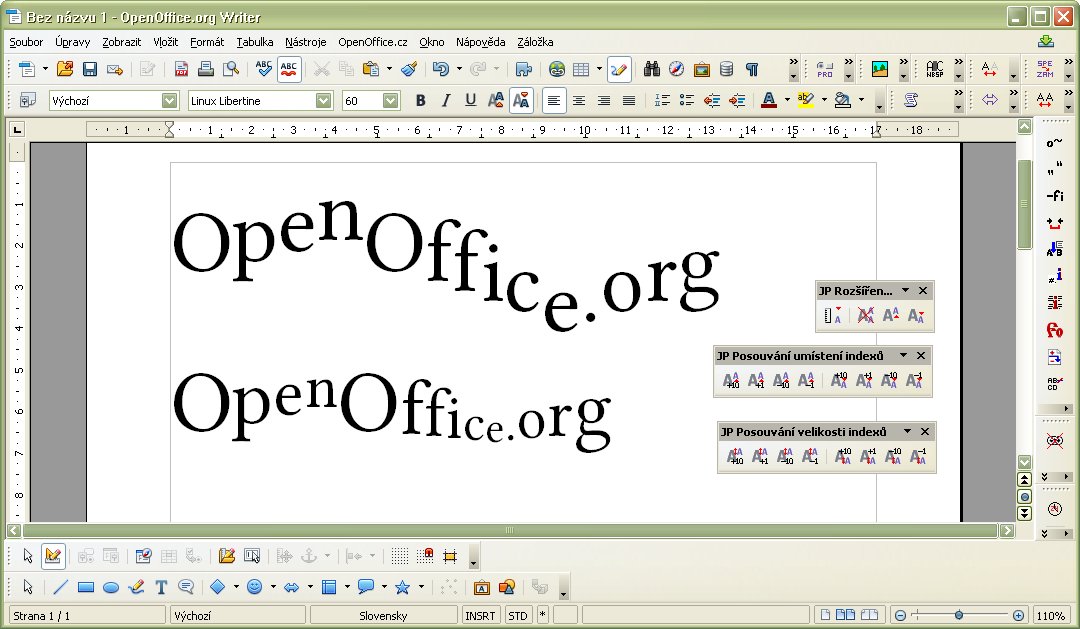The width and height of the screenshot is (1080, 629).
Task: Click the Strana 1 / 1 page field
Action: (87, 616)
